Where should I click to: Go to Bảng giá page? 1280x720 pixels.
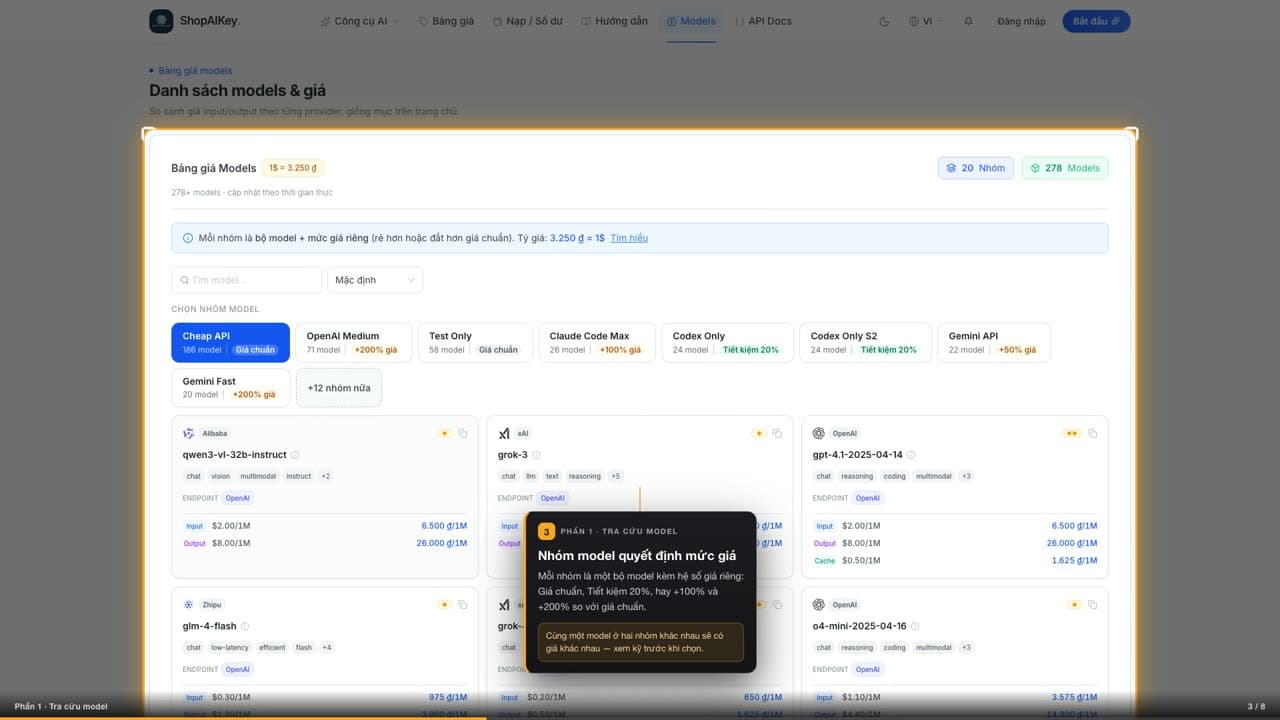pyautogui.click(x=446, y=21)
